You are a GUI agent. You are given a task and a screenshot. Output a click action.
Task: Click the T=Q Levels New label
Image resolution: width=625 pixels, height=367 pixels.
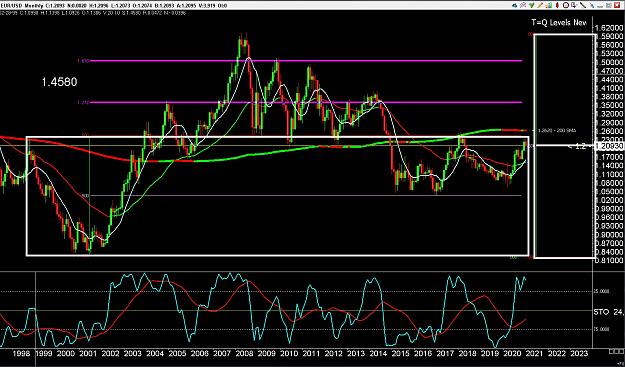click(x=559, y=23)
